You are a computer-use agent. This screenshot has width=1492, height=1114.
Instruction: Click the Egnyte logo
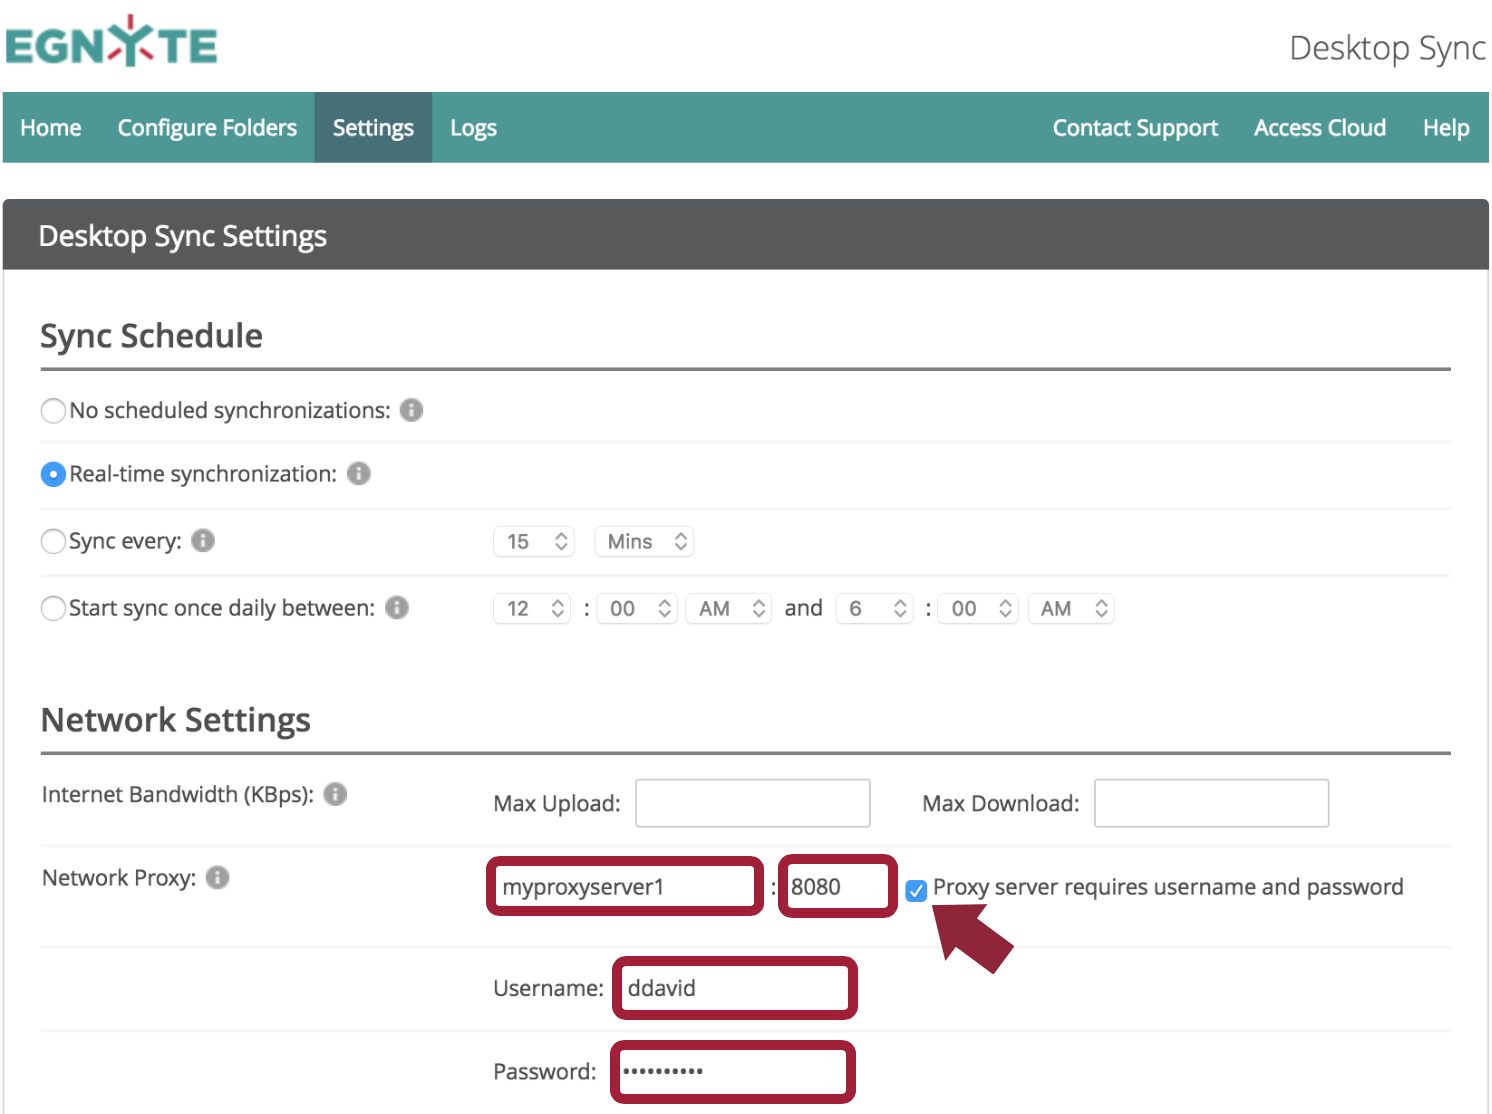click(x=111, y=43)
